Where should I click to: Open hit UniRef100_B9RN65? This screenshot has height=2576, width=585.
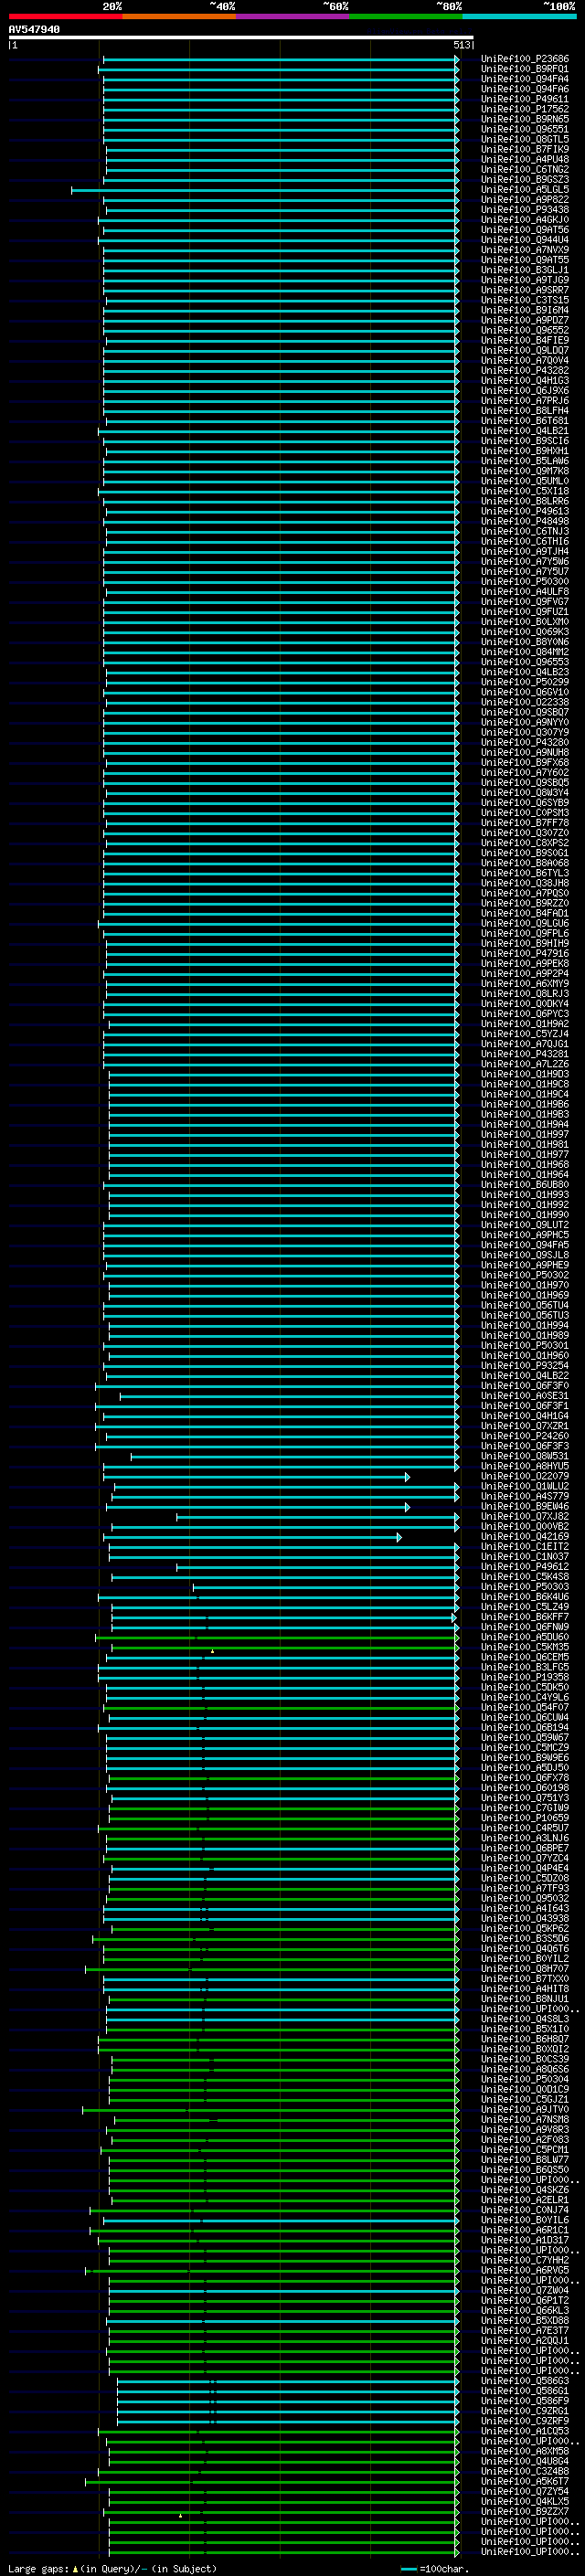[525, 119]
